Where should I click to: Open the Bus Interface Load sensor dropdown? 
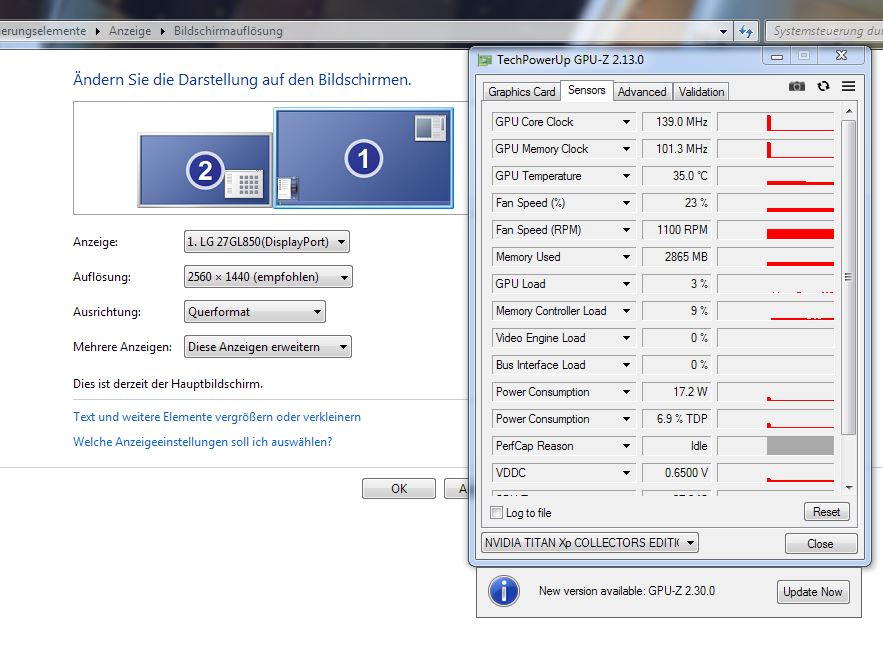point(626,365)
